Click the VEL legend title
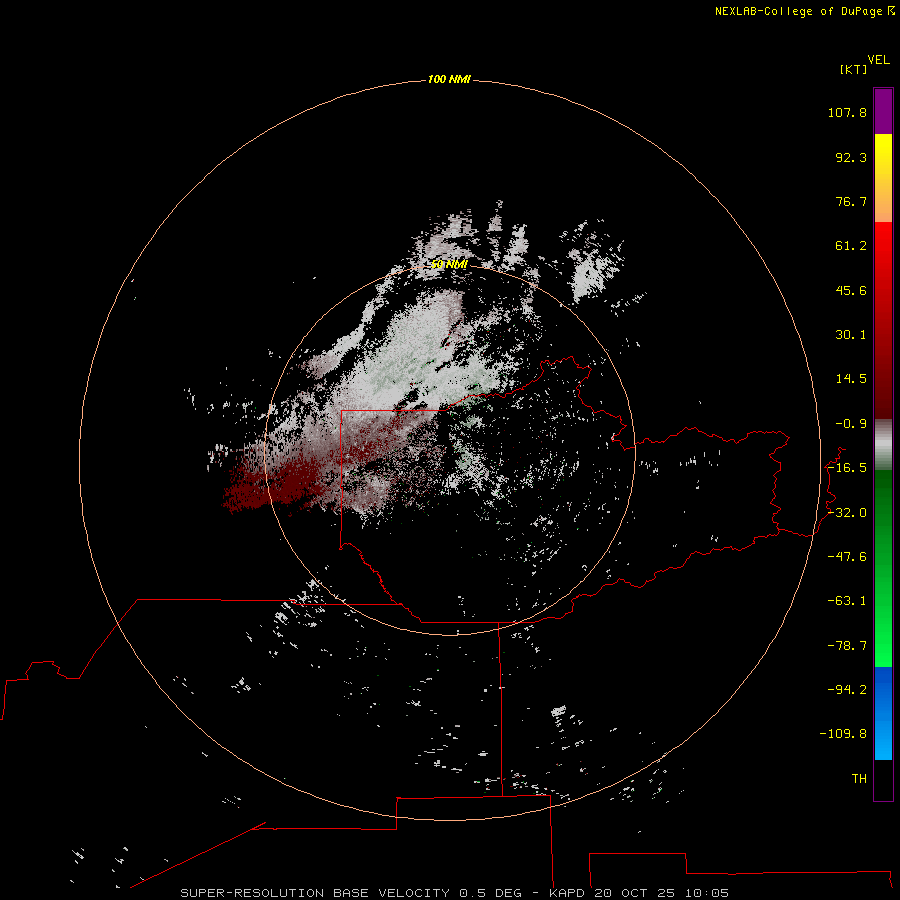The image size is (900, 900). [x=879, y=60]
